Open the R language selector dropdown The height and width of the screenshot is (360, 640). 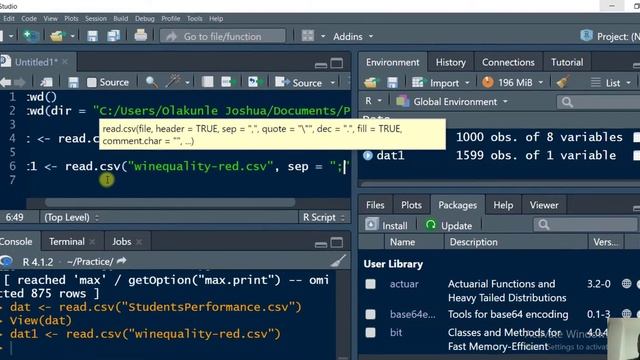[373, 101]
